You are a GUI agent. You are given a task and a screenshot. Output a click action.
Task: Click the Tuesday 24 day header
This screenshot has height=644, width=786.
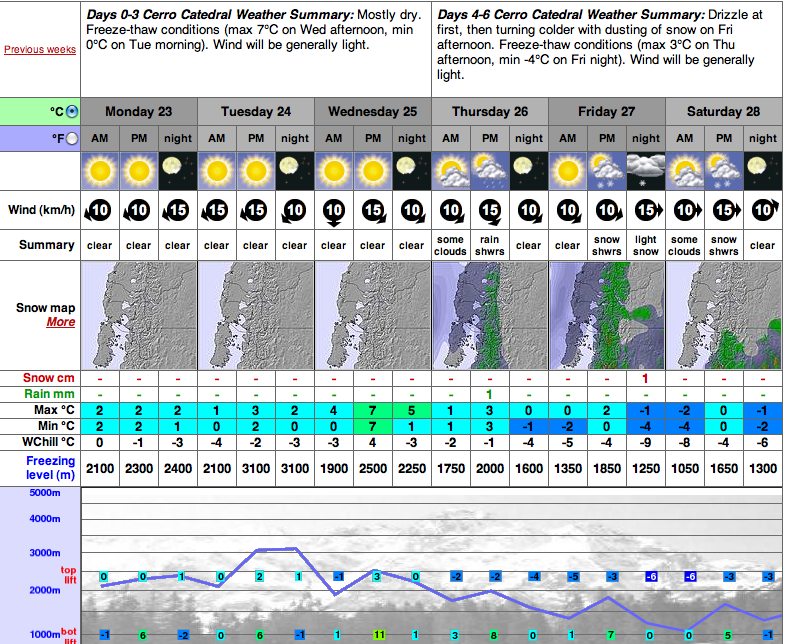tap(256, 111)
